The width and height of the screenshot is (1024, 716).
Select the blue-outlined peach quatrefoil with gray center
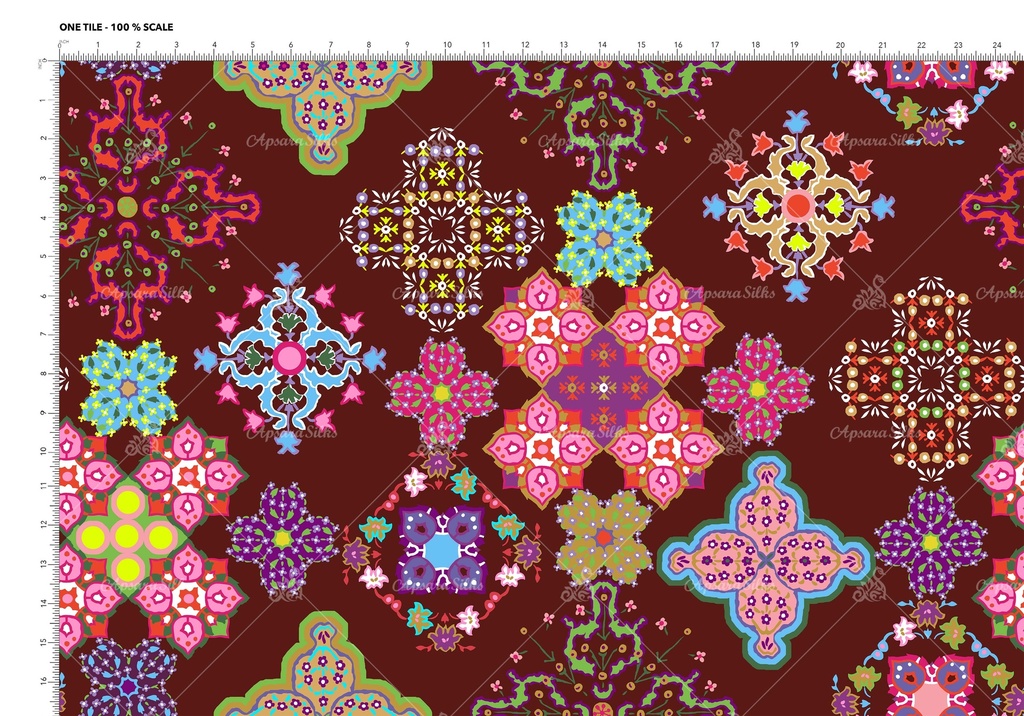[x=766, y=559]
